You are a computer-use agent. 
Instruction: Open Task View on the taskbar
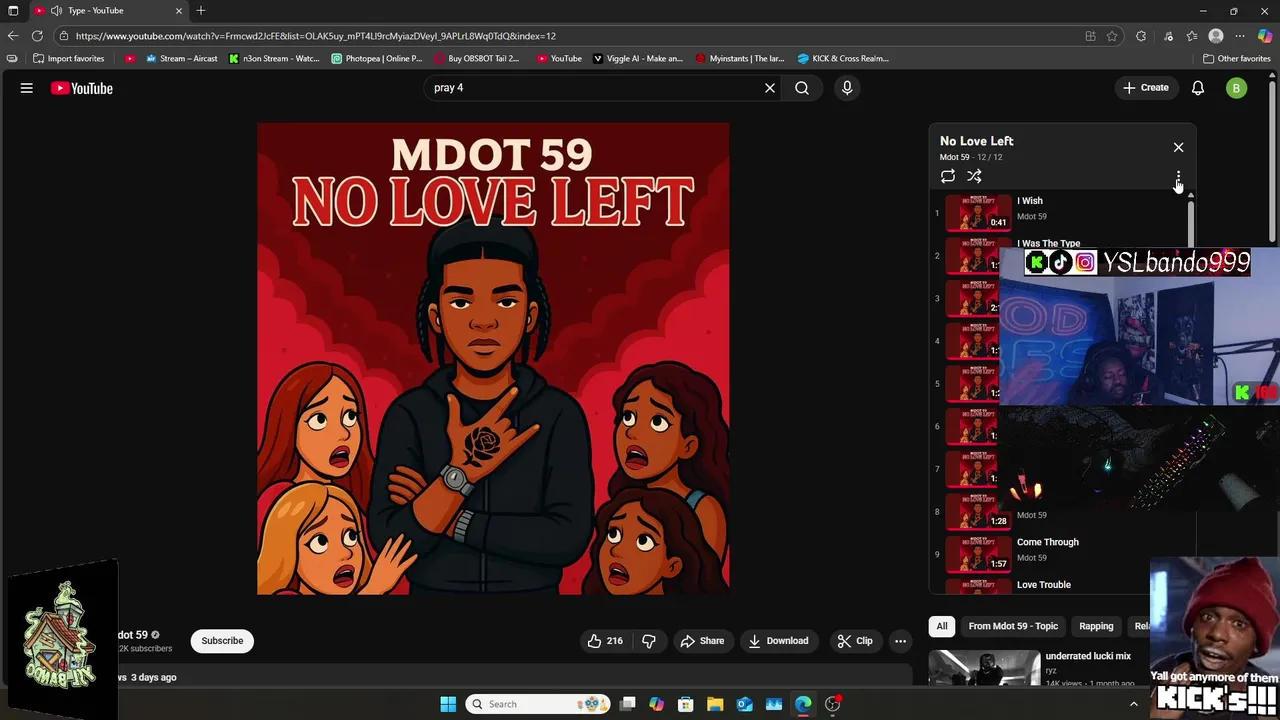point(627,704)
